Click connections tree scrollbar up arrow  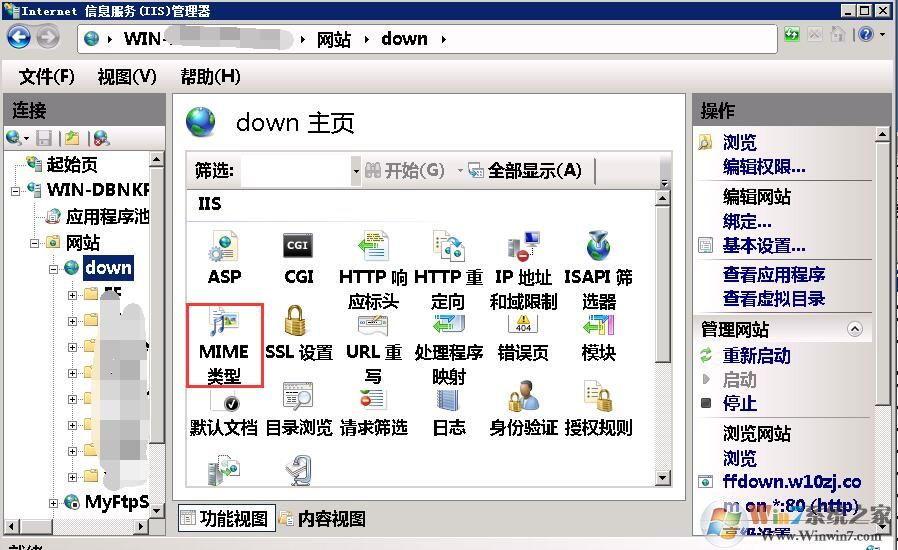pyautogui.click(x=156, y=159)
